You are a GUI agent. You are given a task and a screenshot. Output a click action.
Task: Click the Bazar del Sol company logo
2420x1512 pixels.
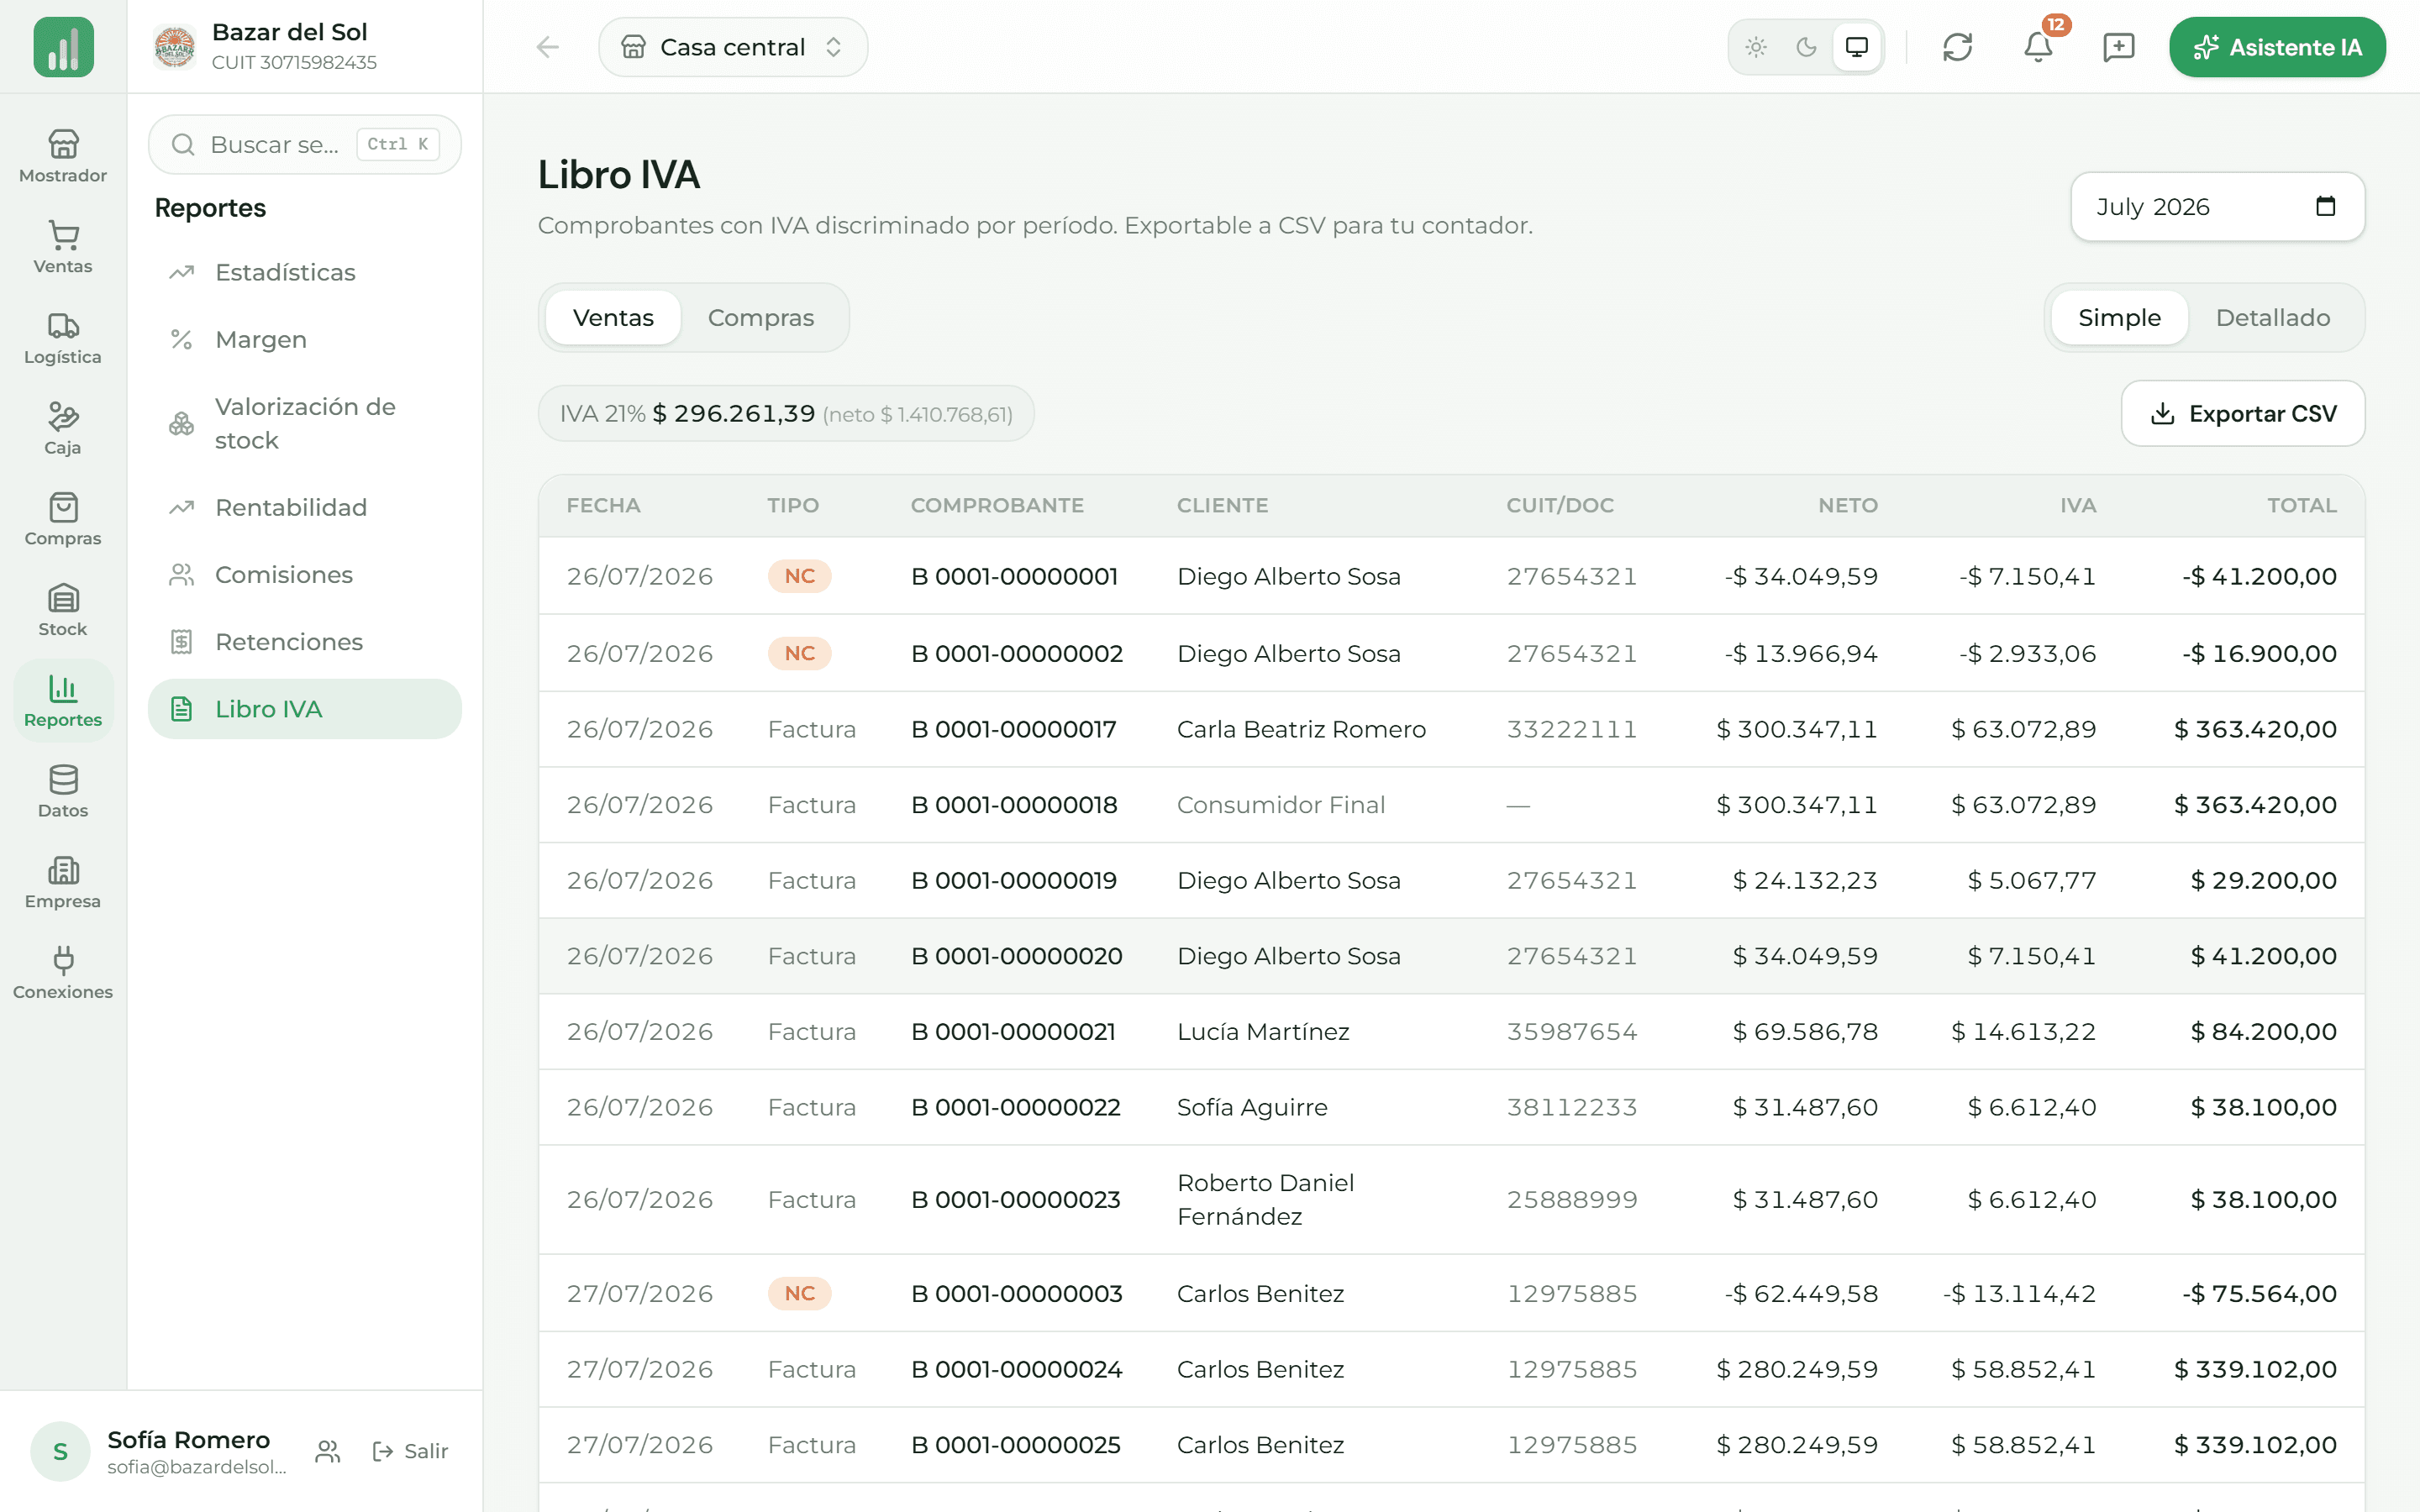[174, 47]
